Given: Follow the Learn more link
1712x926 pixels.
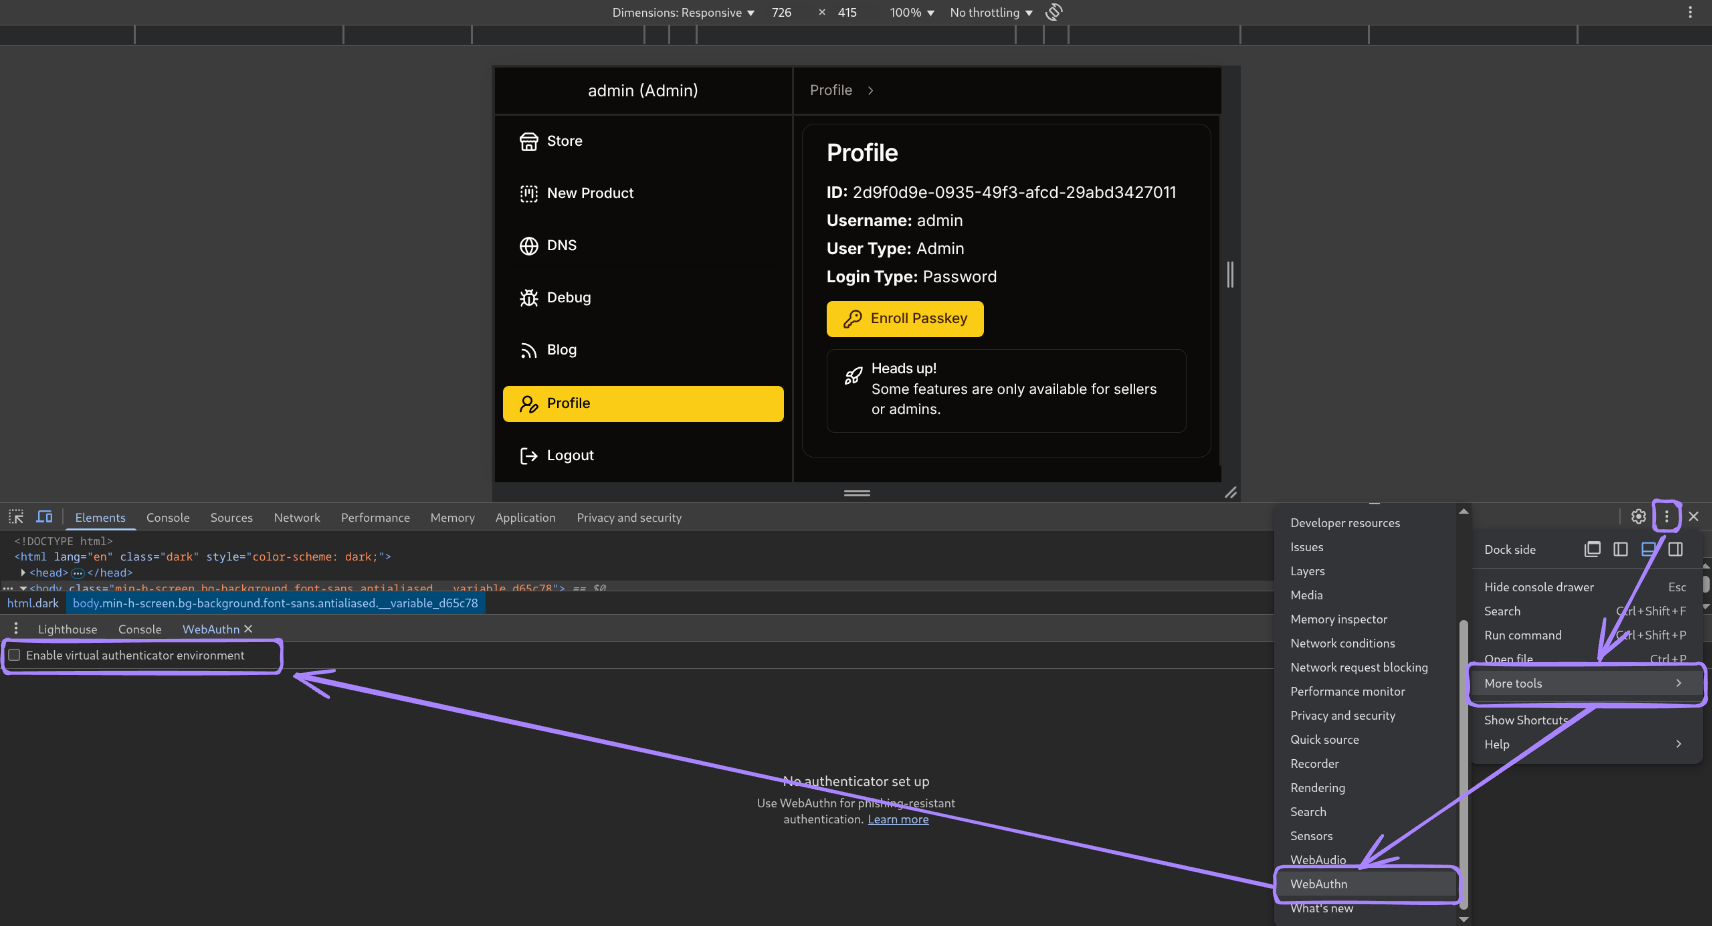Looking at the screenshot, I should pyautogui.click(x=898, y=820).
